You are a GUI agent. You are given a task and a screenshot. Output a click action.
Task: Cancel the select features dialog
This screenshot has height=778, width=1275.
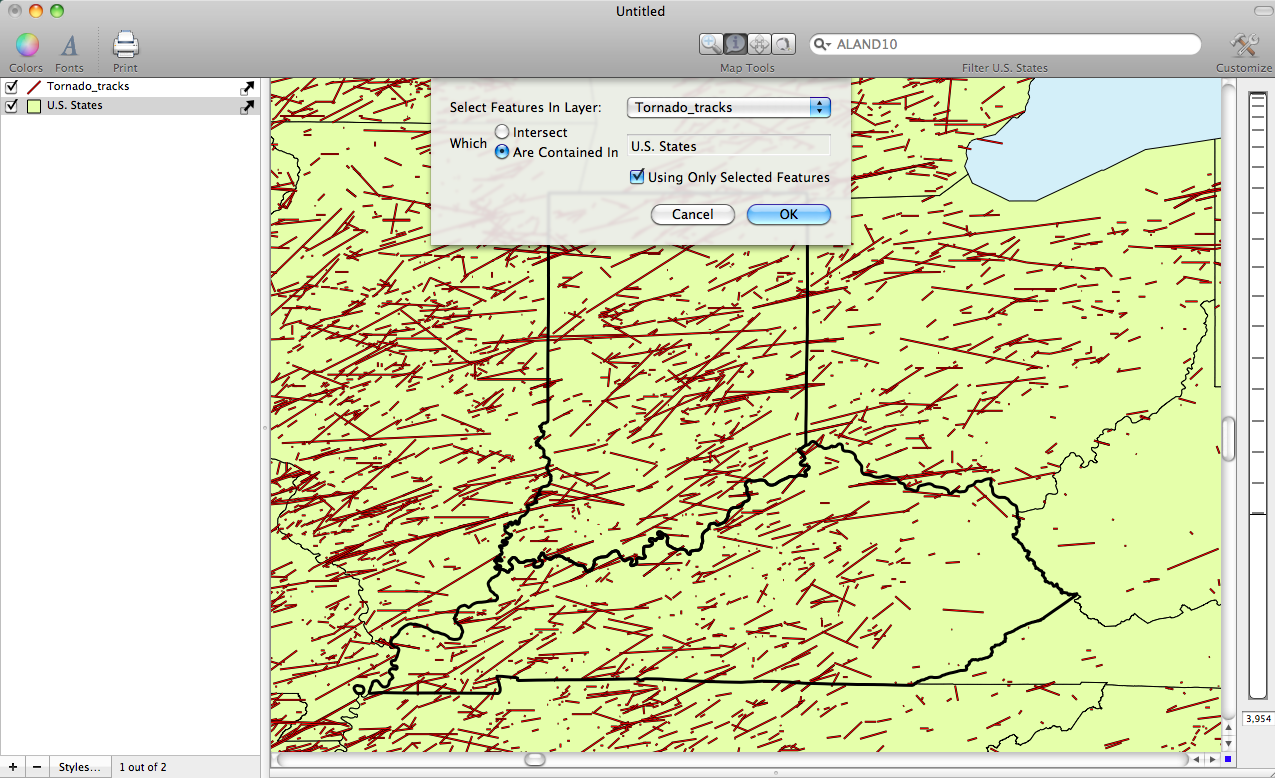(692, 214)
